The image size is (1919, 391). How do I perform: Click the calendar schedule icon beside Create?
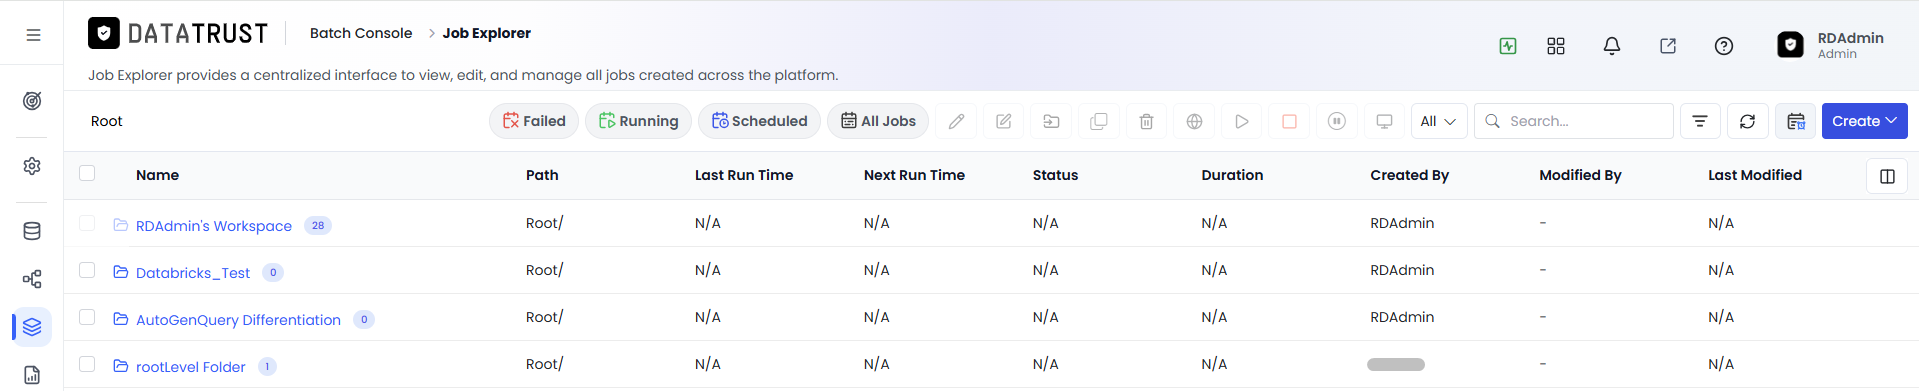click(1796, 121)
